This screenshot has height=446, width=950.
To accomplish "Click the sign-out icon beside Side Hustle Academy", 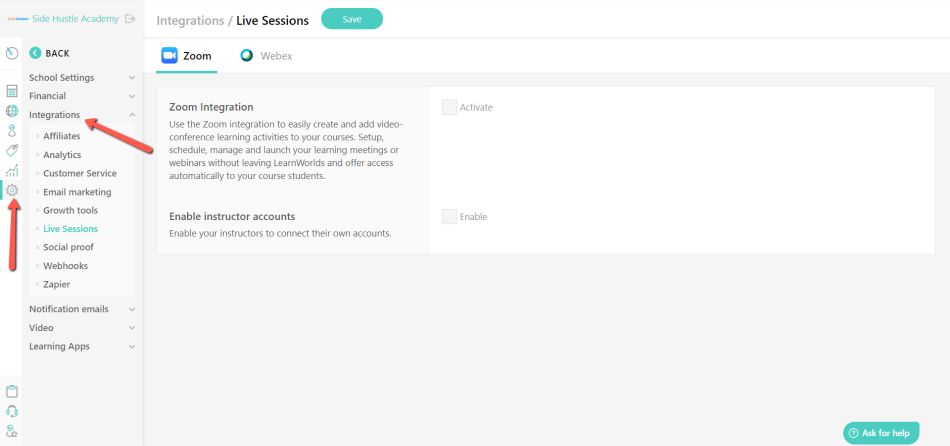I will [x=130, y=19].
